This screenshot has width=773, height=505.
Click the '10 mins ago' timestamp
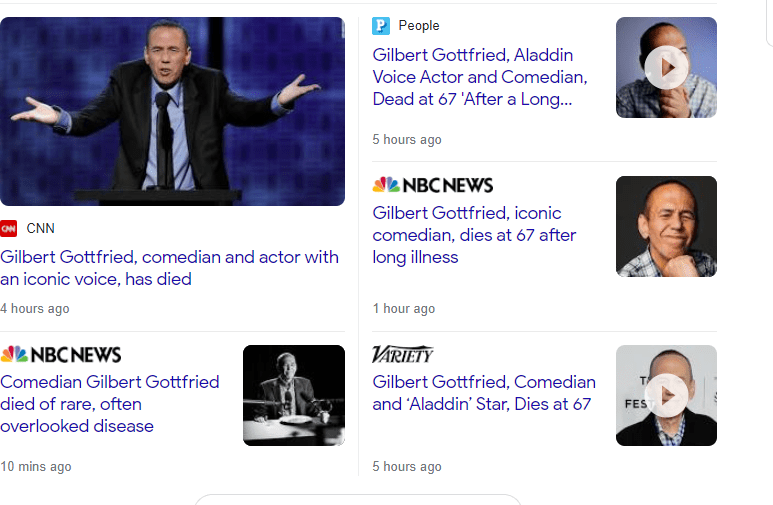[x=36, y=466]
